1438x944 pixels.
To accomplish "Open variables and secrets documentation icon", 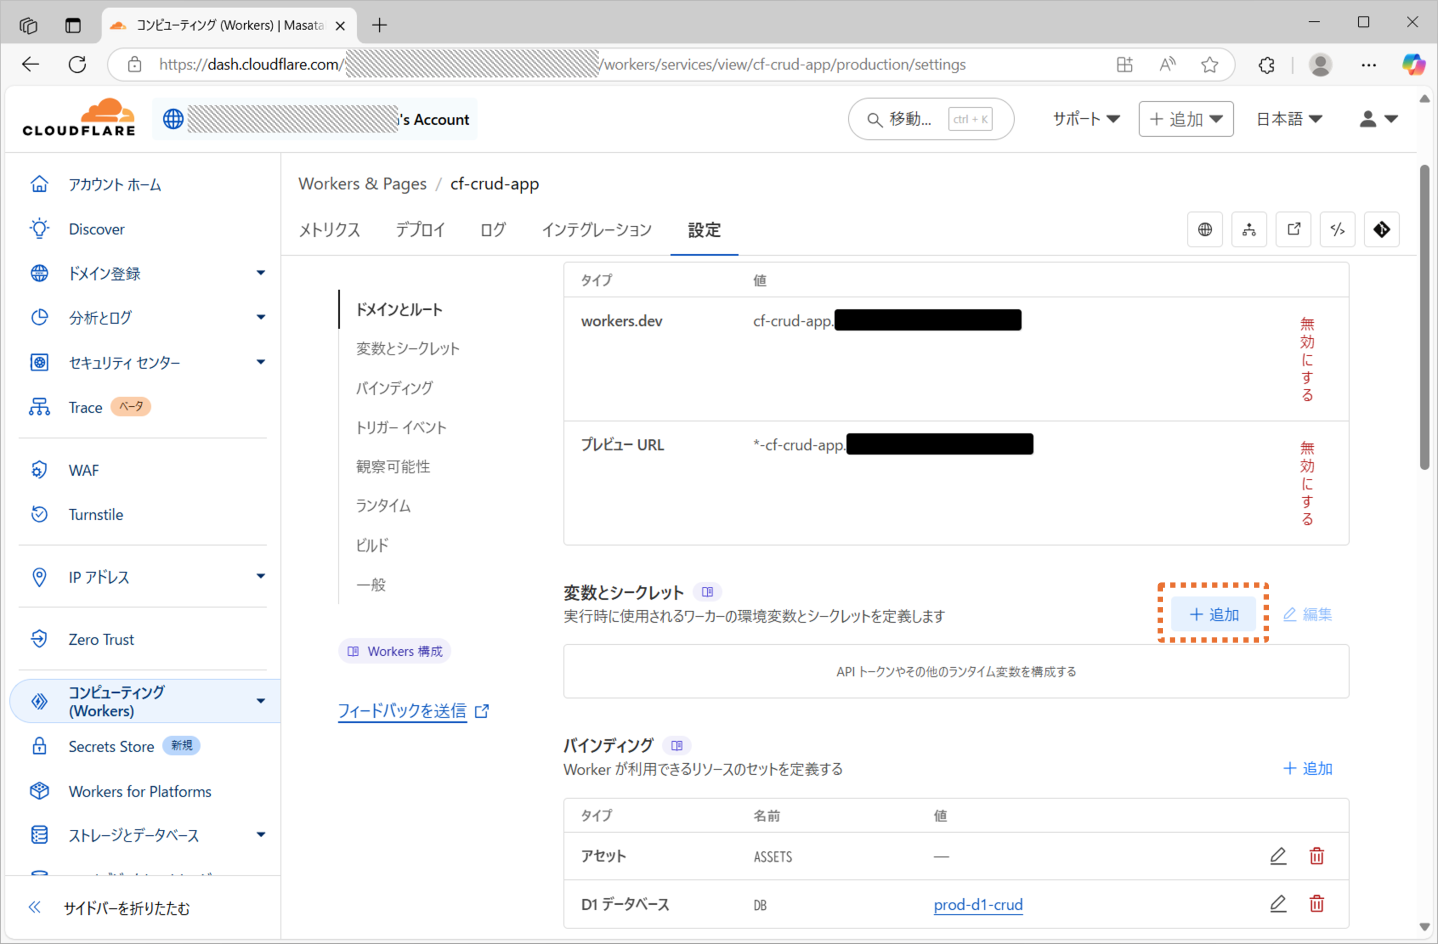I will (708, 592).
